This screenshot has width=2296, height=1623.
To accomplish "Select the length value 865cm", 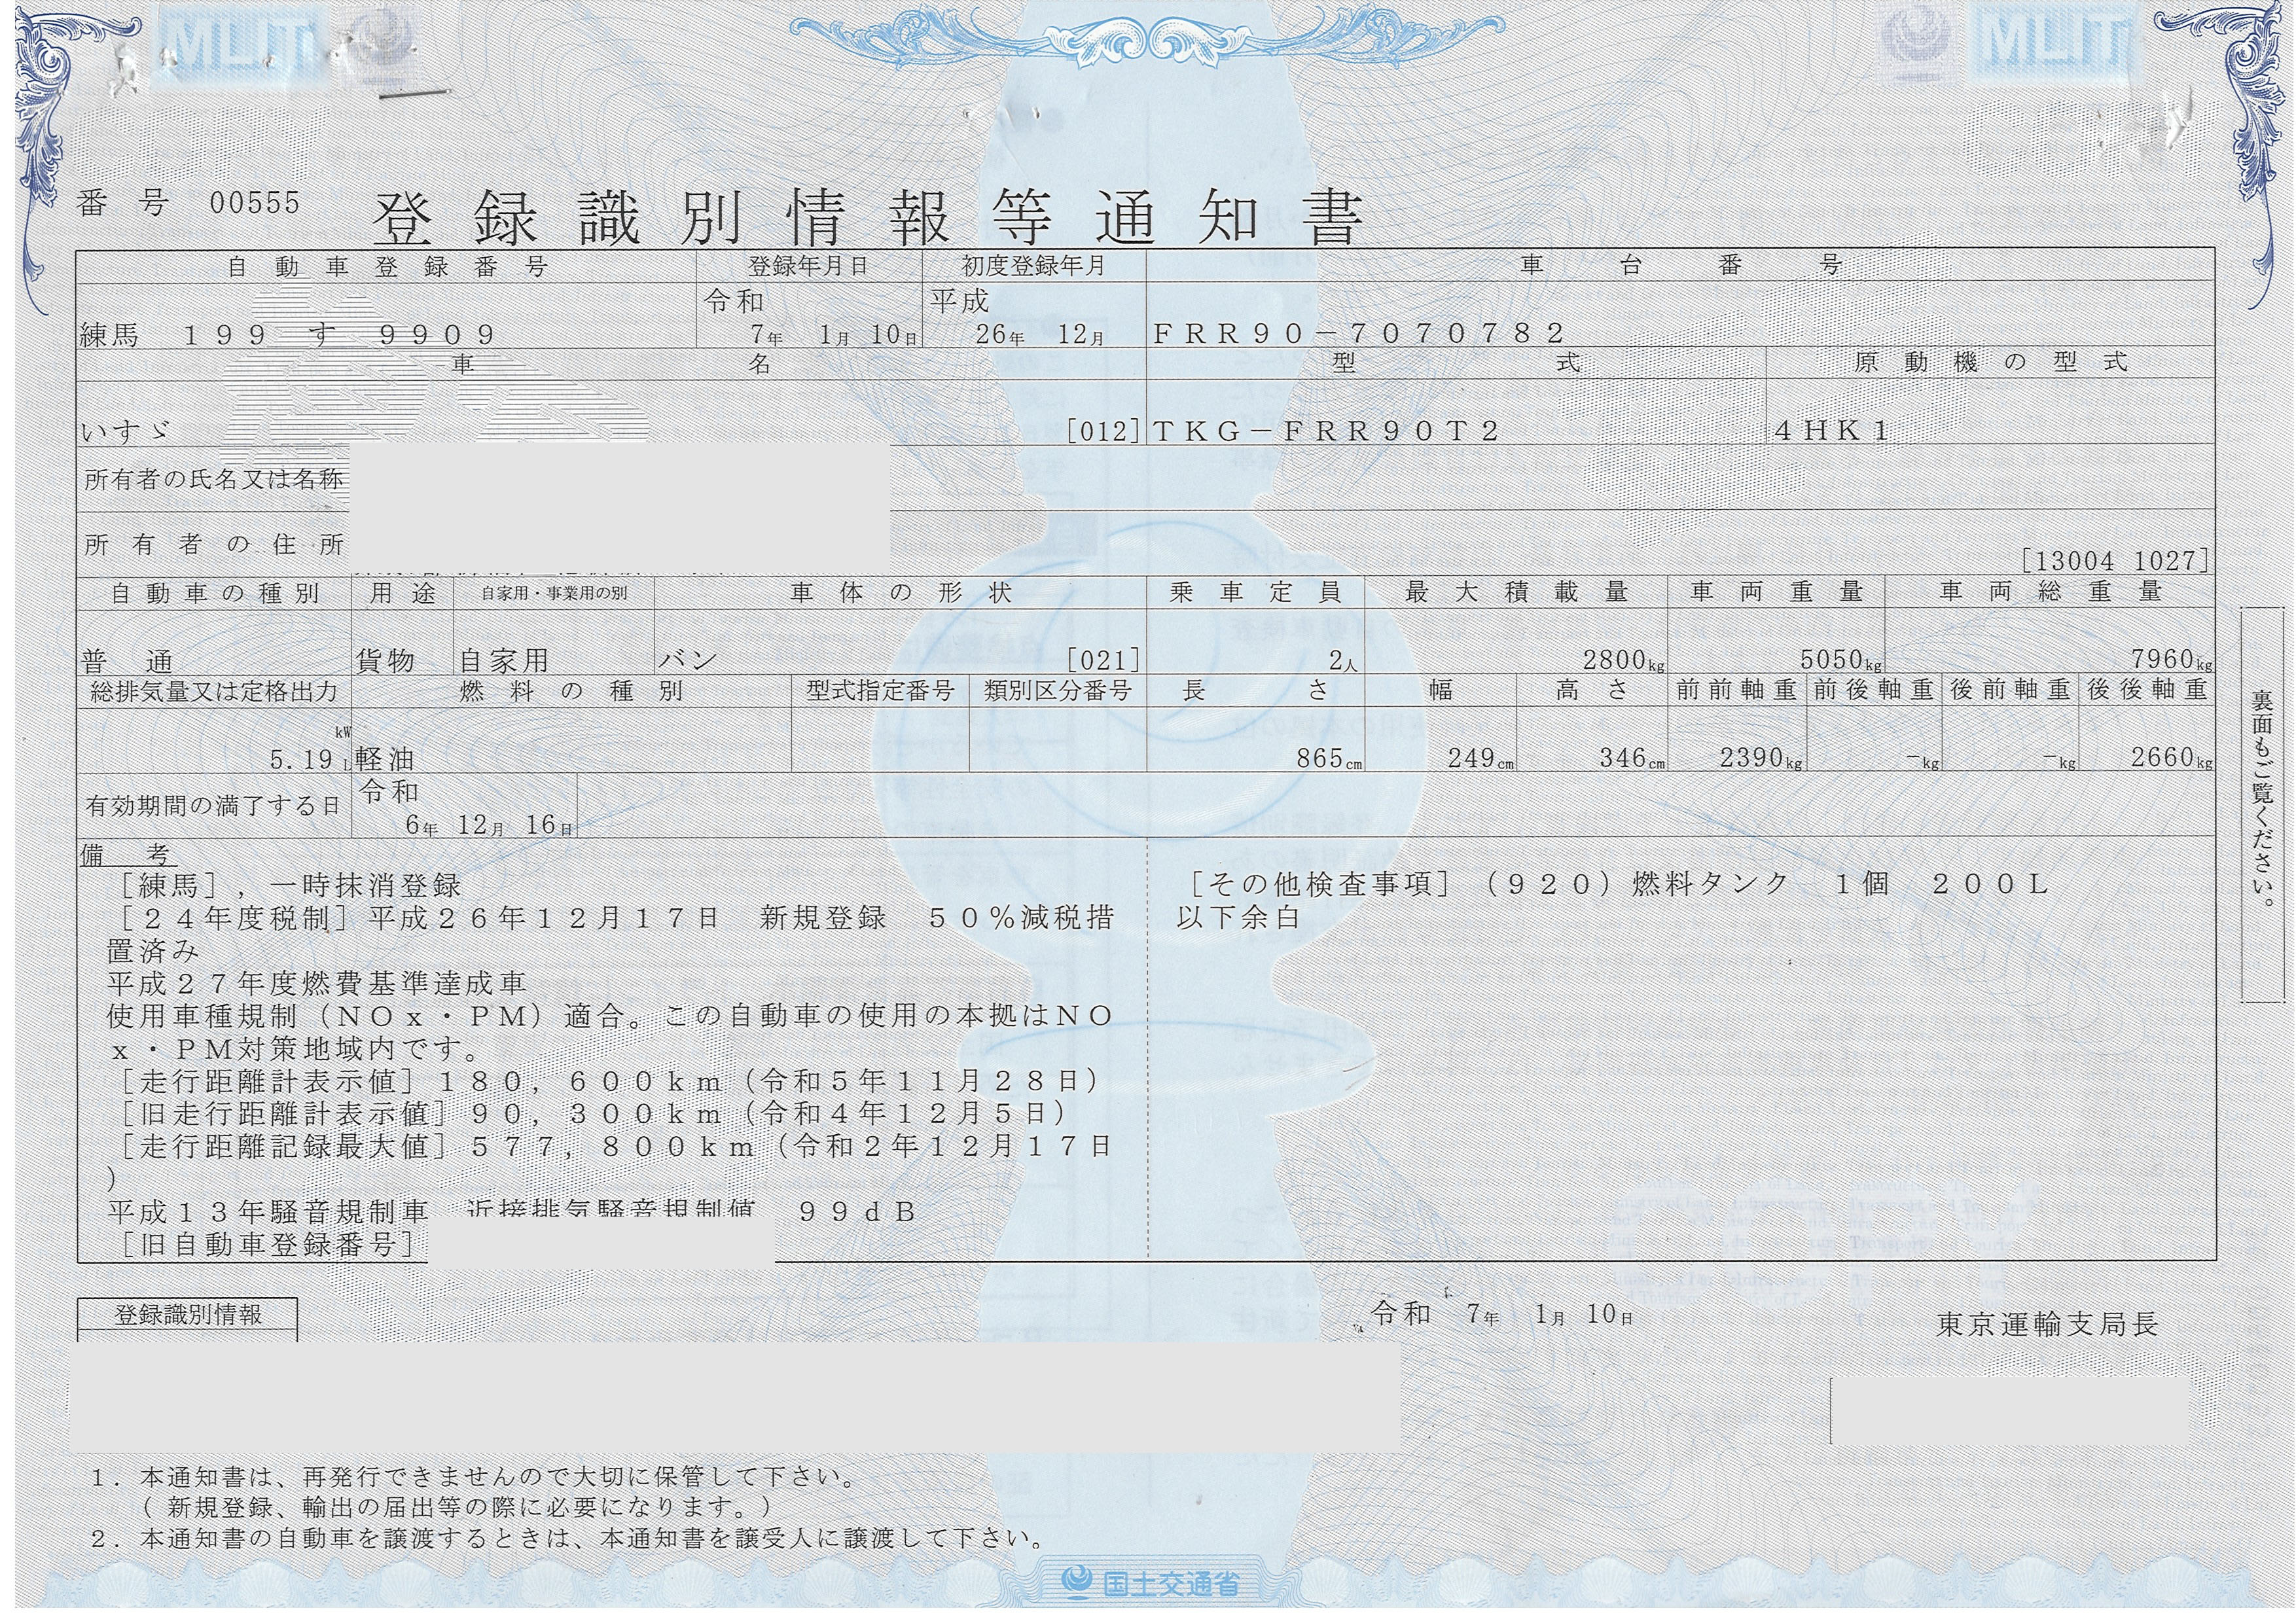I will pyautogui.click(x=1329, y=758).
